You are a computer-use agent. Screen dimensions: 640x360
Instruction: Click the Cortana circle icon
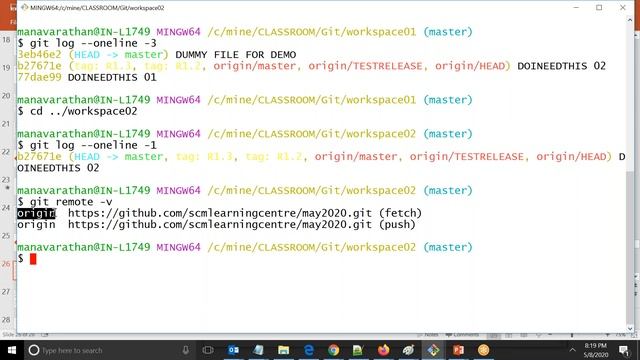tap(34, 350)
